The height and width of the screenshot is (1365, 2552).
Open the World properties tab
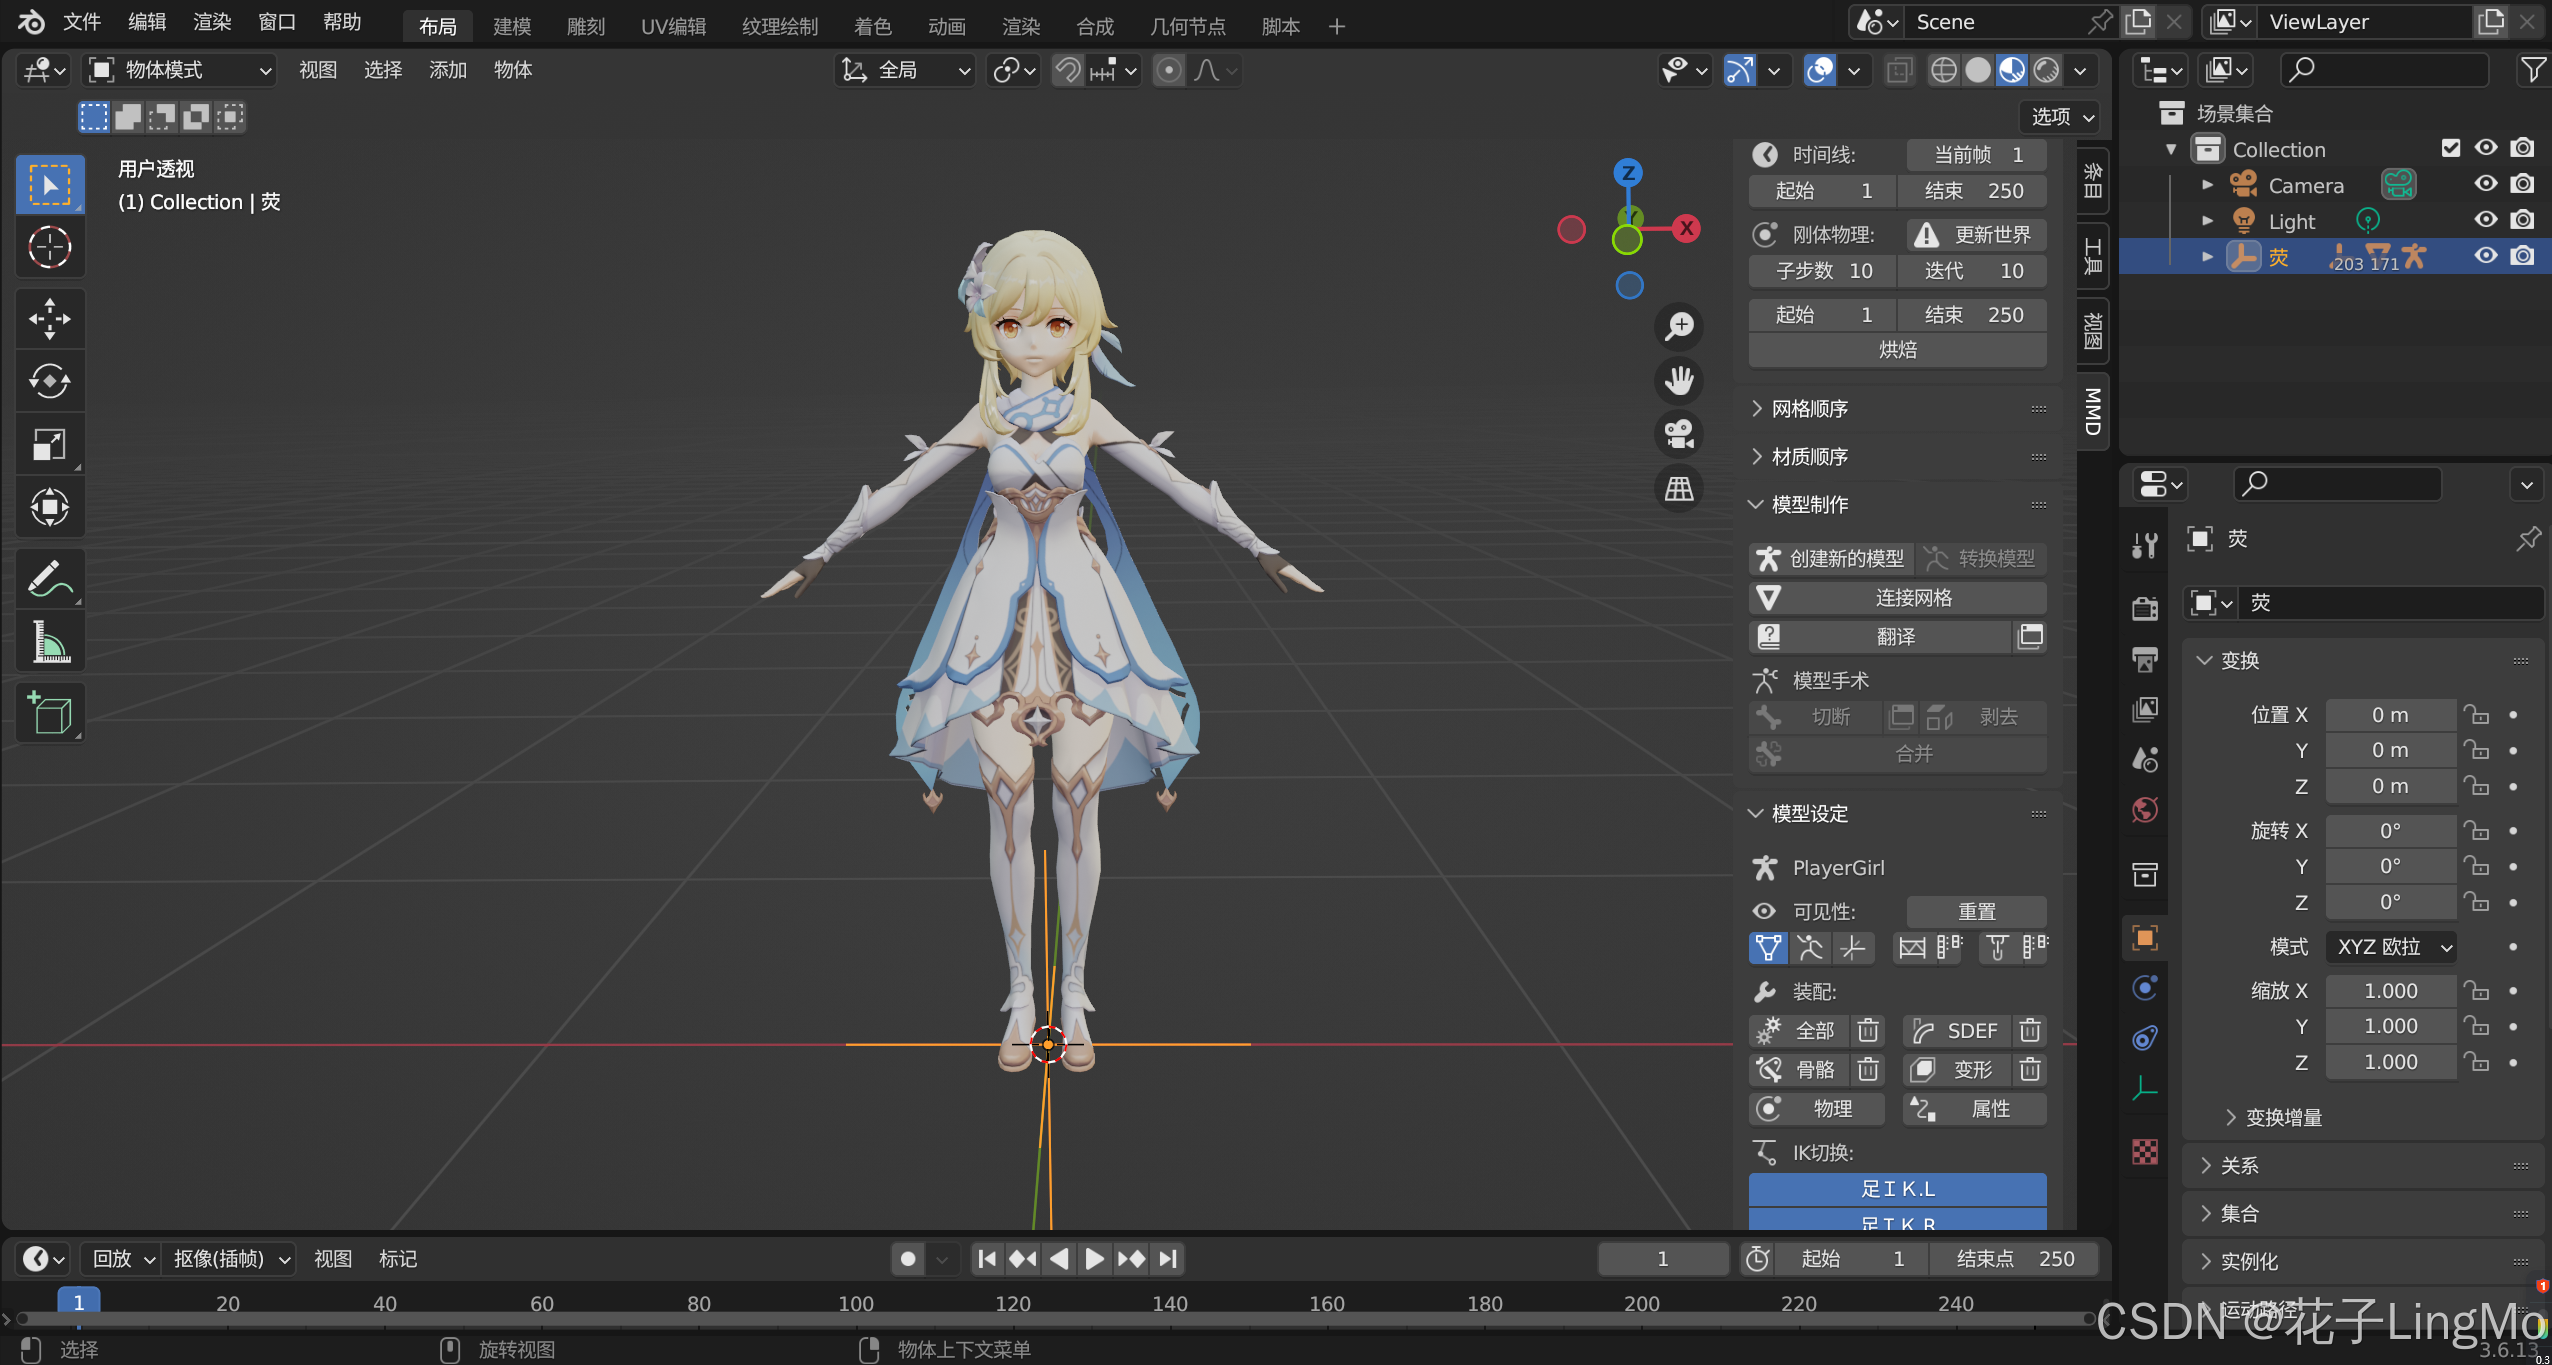click(x=2145, y=810)
